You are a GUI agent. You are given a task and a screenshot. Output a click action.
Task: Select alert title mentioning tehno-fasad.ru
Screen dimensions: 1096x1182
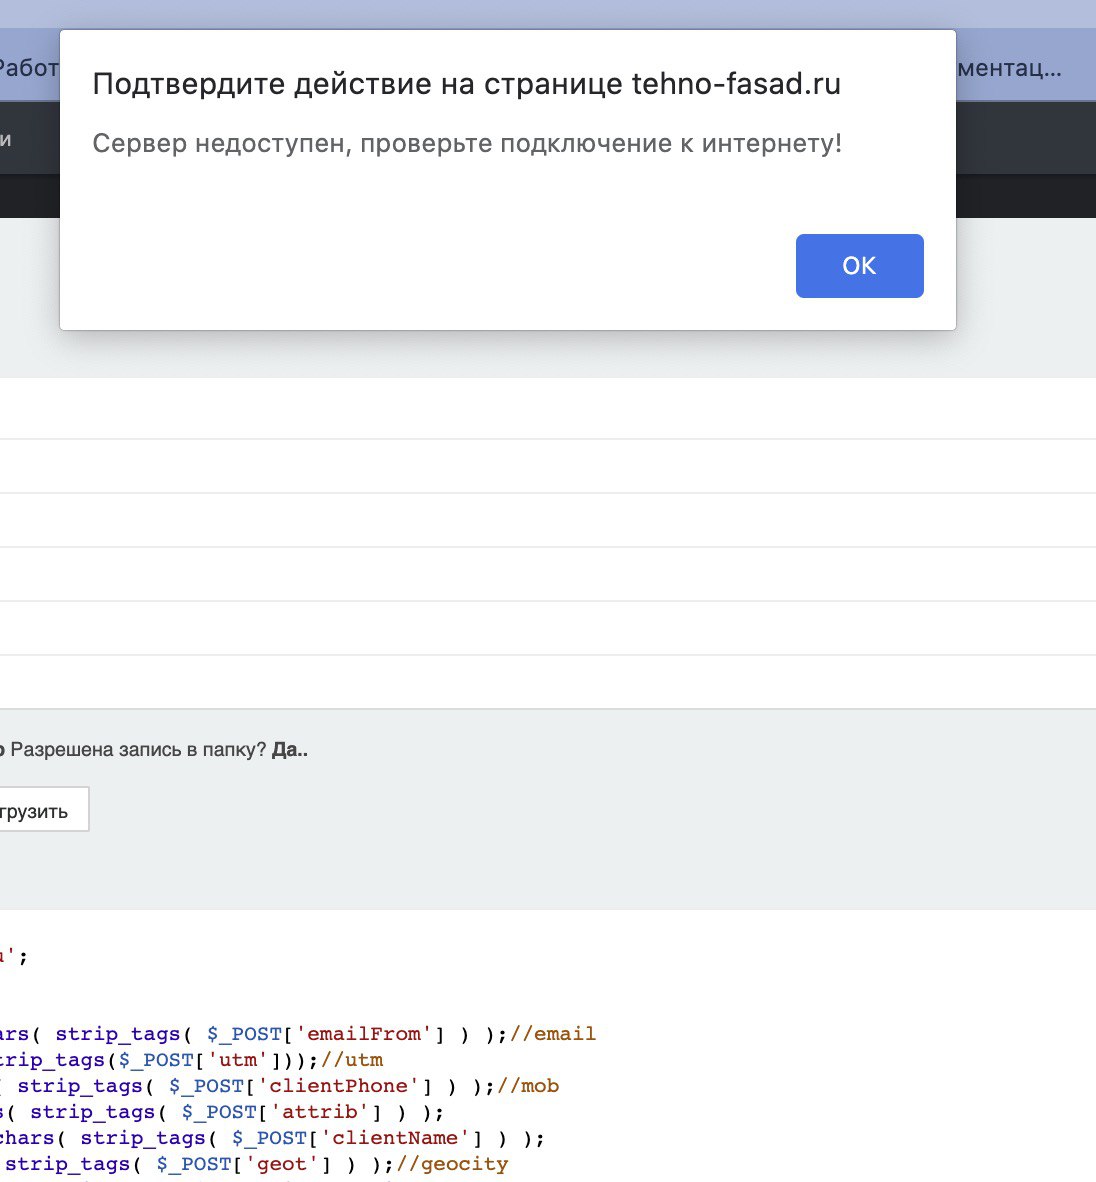click(x=466, y=84)
